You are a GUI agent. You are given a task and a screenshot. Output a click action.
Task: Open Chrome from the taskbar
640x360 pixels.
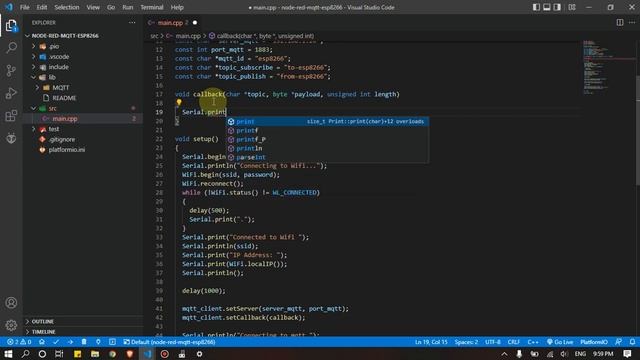112,354
